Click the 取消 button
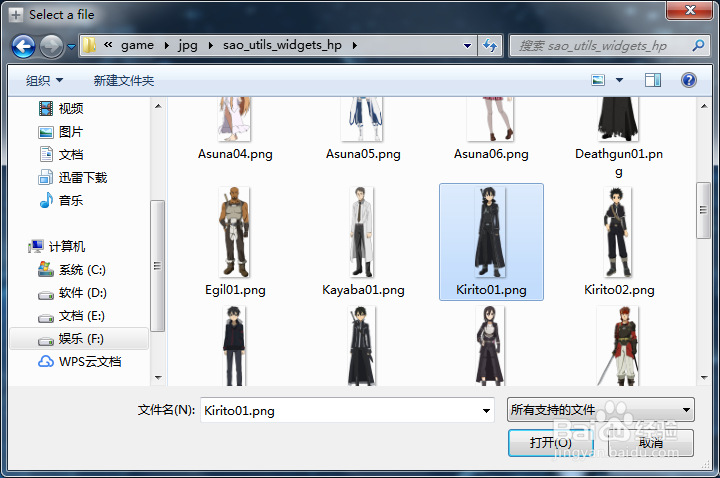The width and height of the screenshot is (720, 478). point(651,443)
